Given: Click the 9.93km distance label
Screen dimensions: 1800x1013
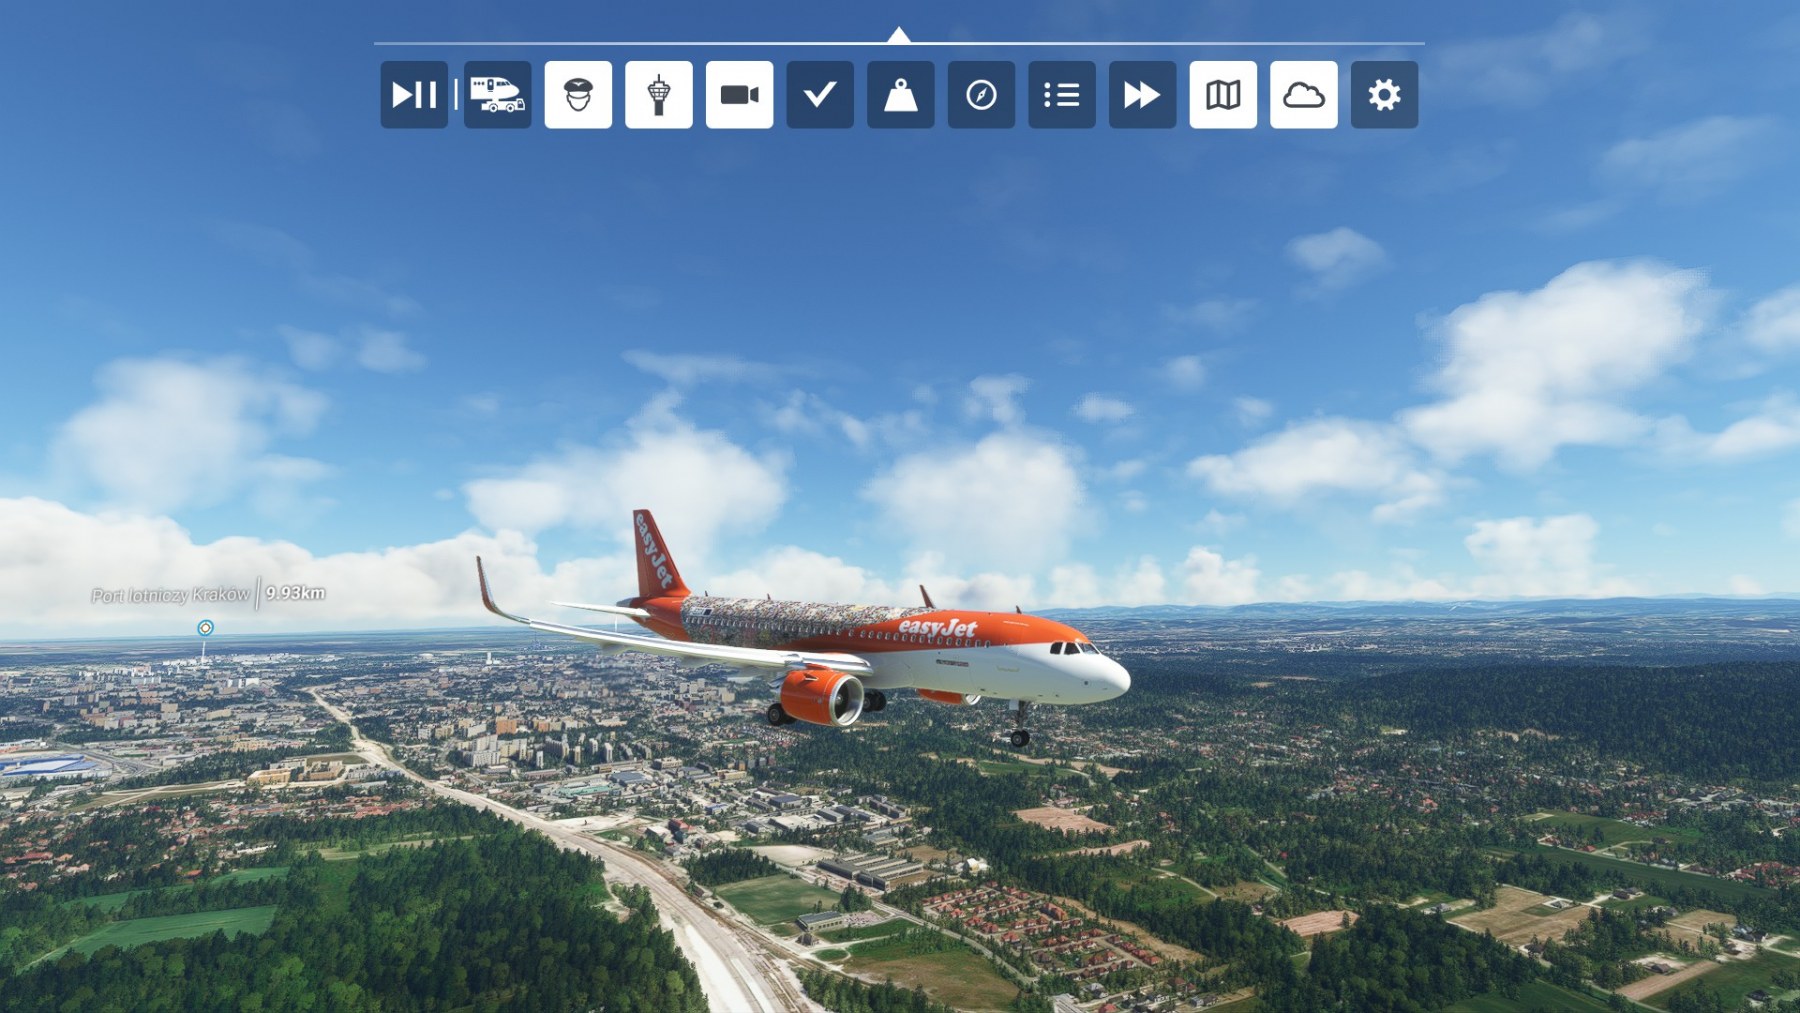Looking at the screenshot, I should click(x=295, y=593).
